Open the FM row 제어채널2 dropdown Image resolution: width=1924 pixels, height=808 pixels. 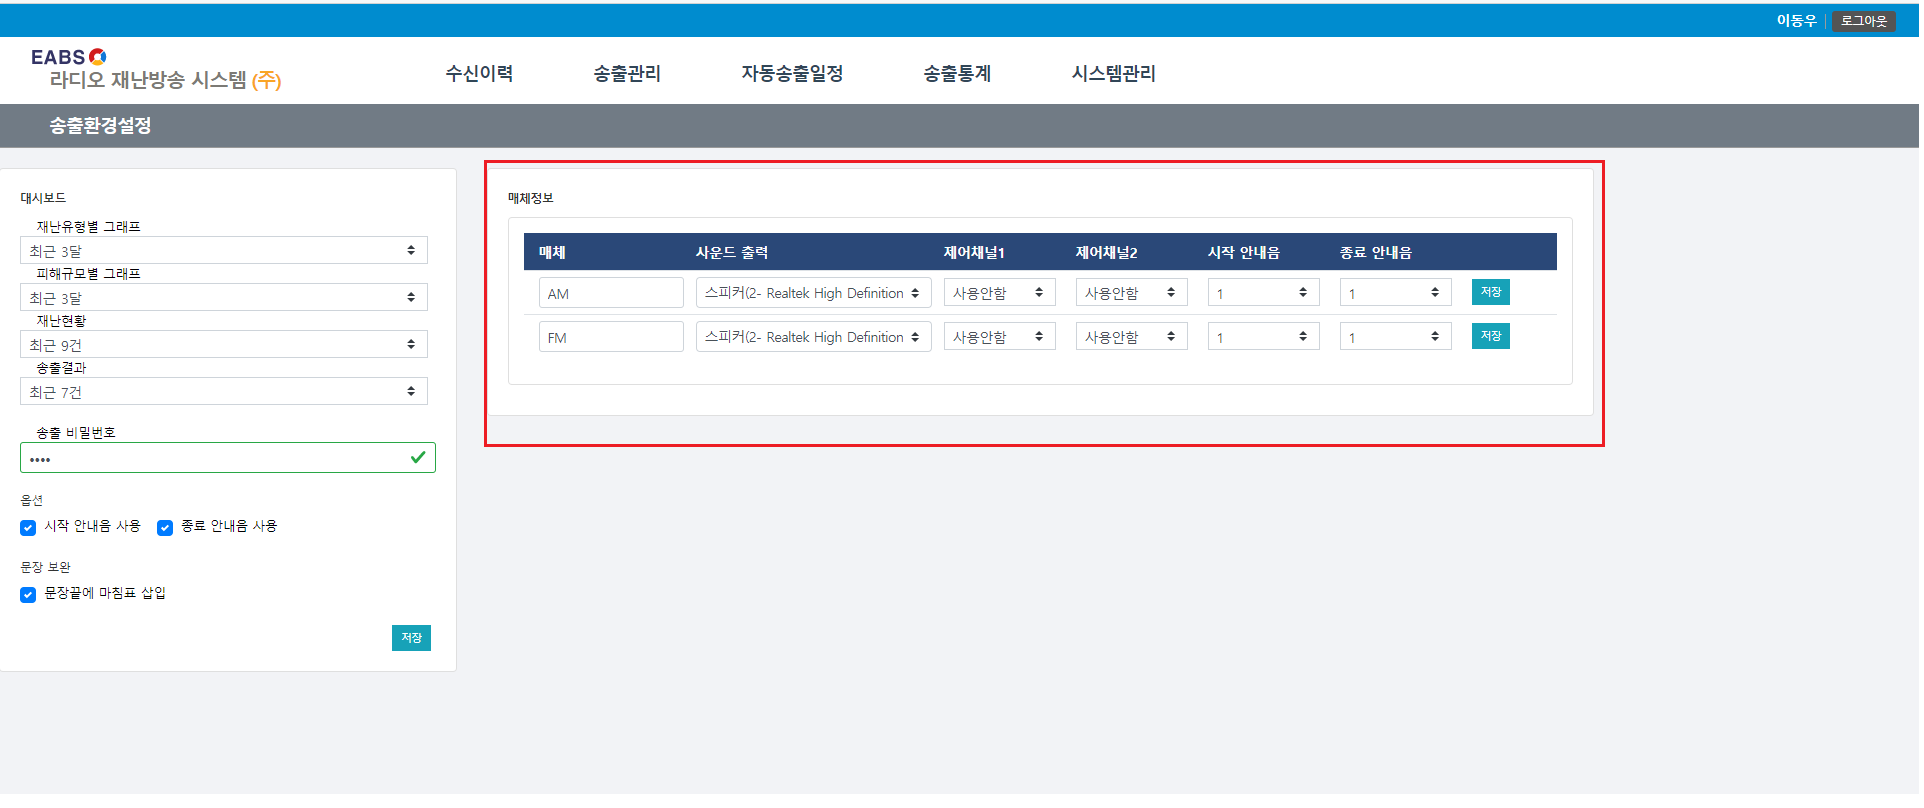[1132, 337]
